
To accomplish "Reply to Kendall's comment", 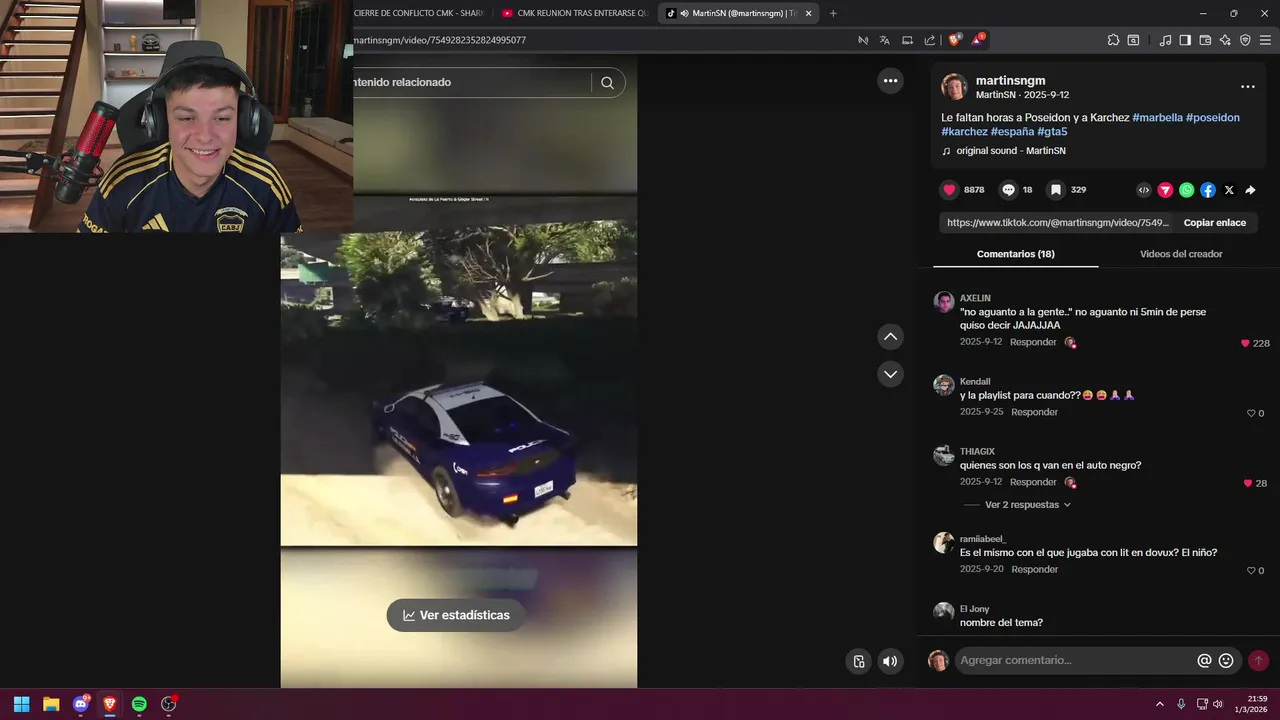I will pyautogui.click(x=1034, y=412).
